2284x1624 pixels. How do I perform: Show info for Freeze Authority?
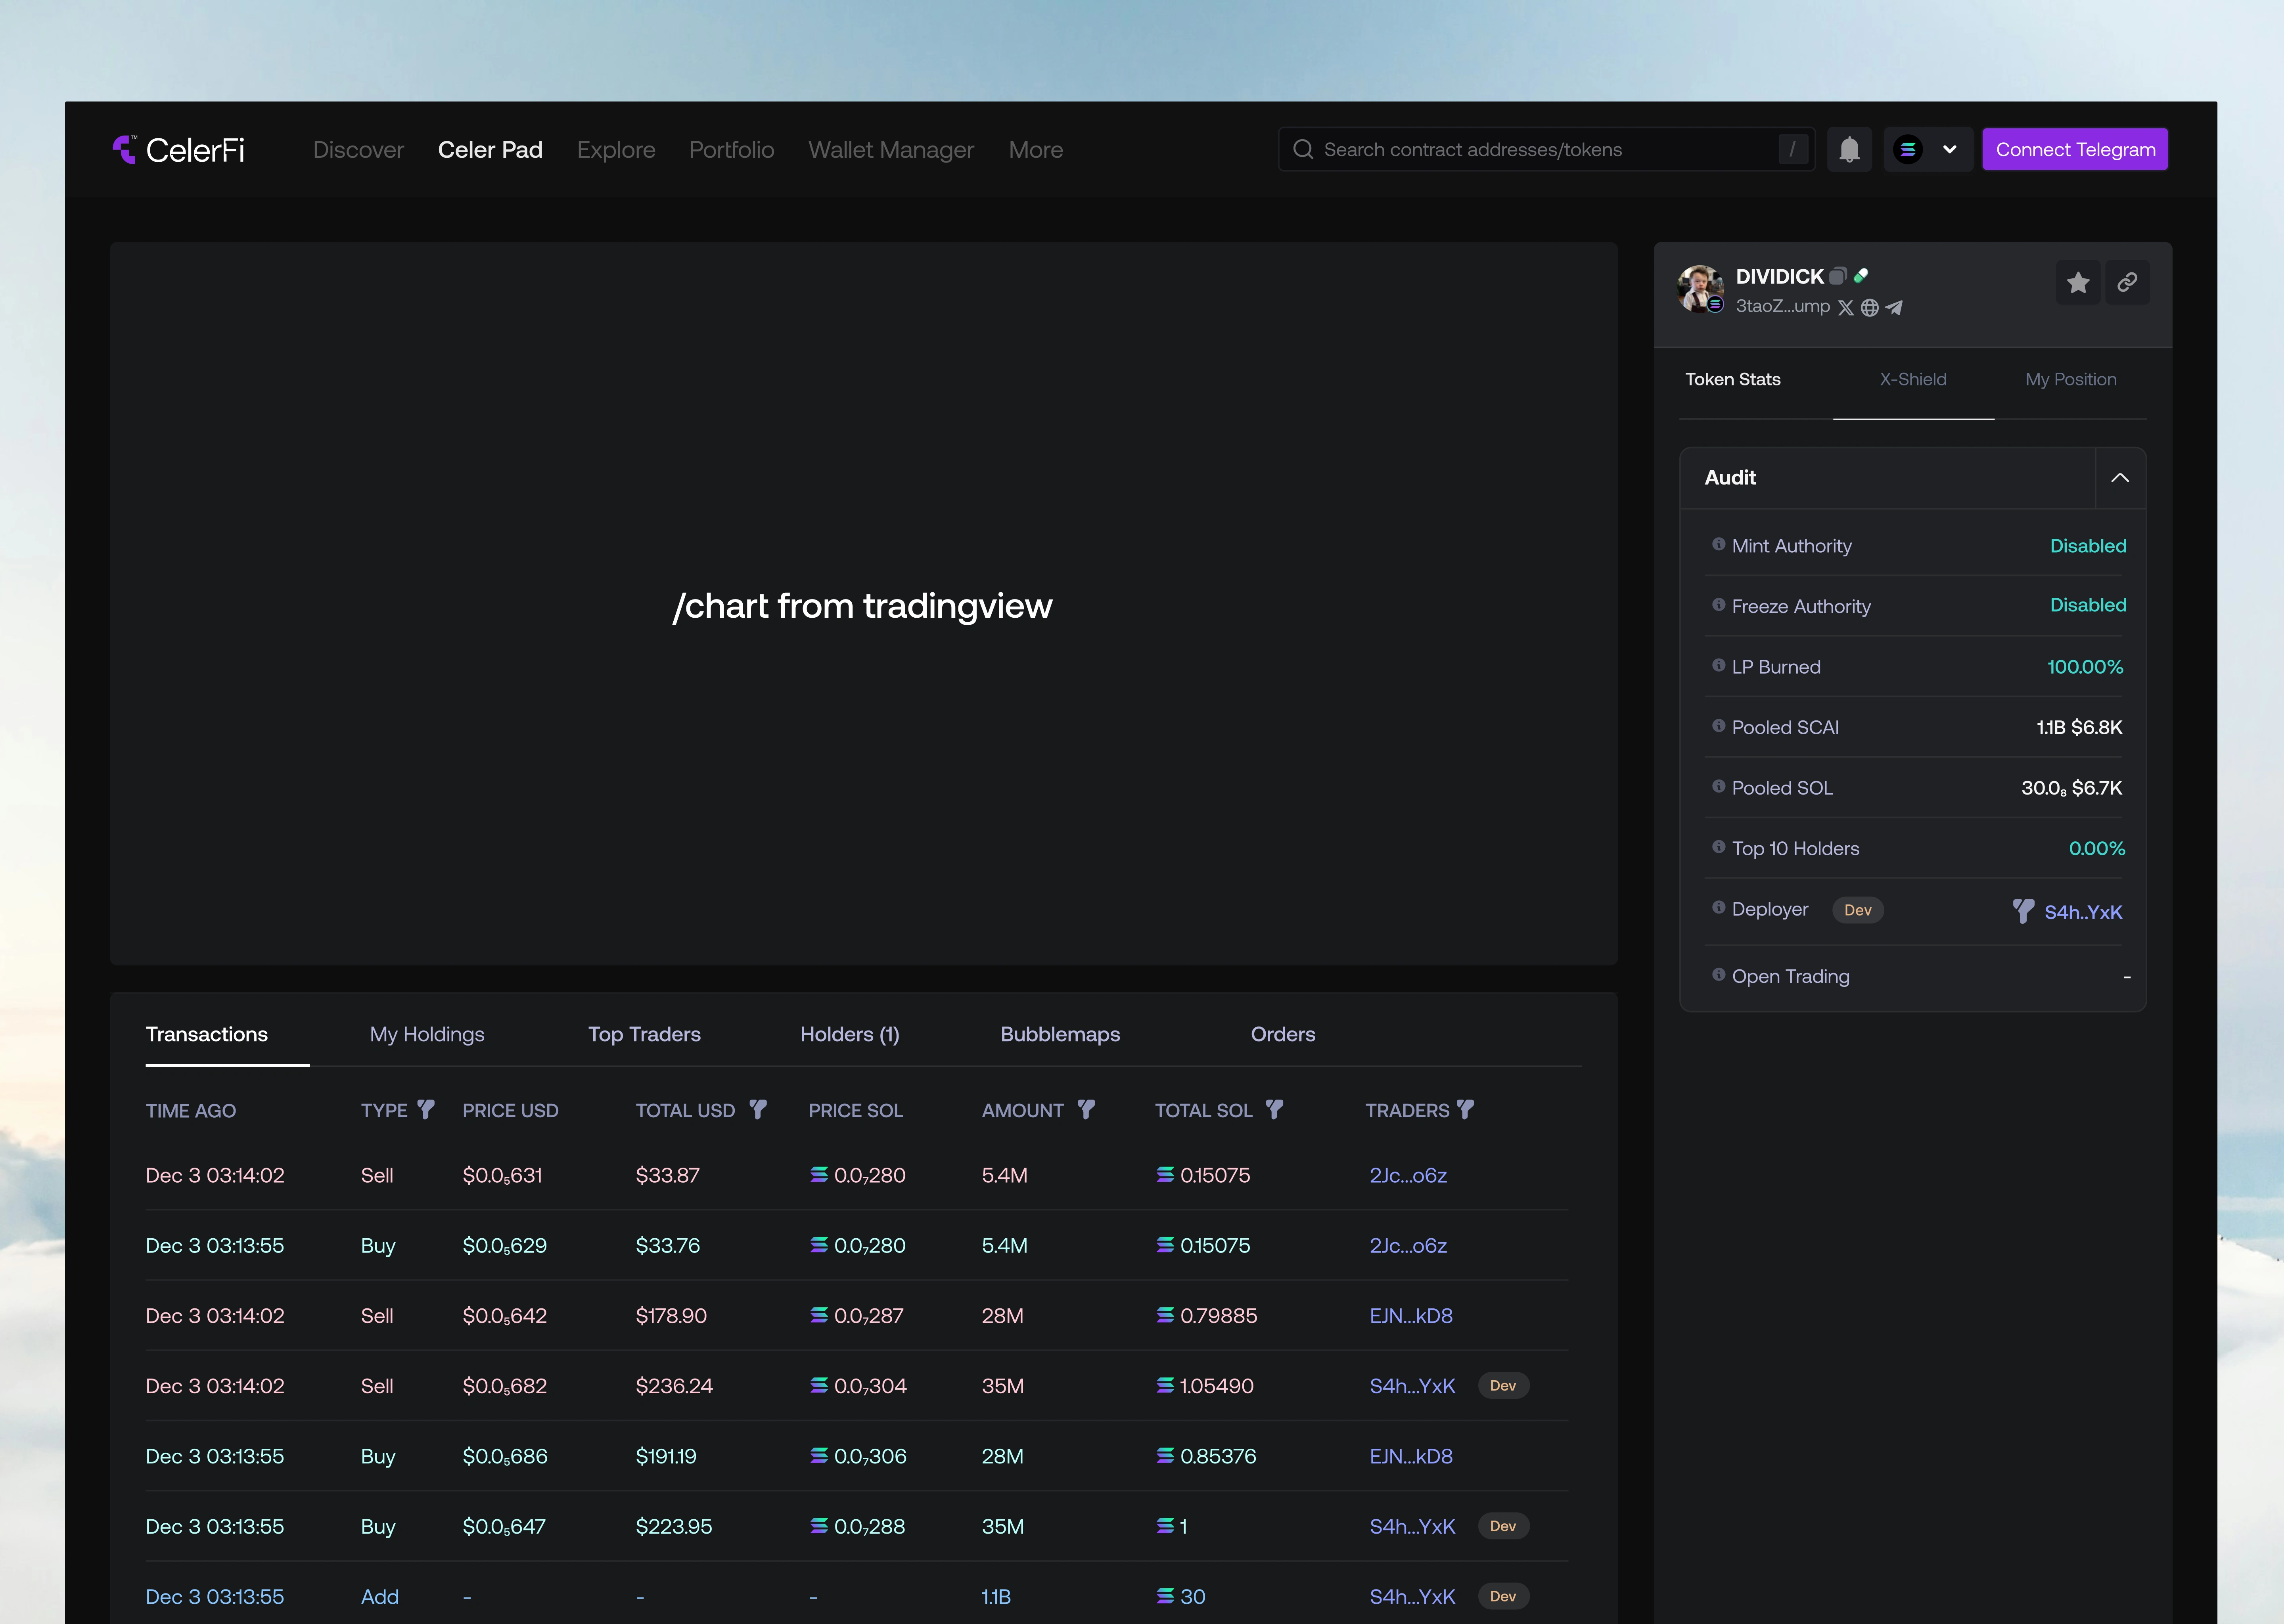coord(1718,605)
